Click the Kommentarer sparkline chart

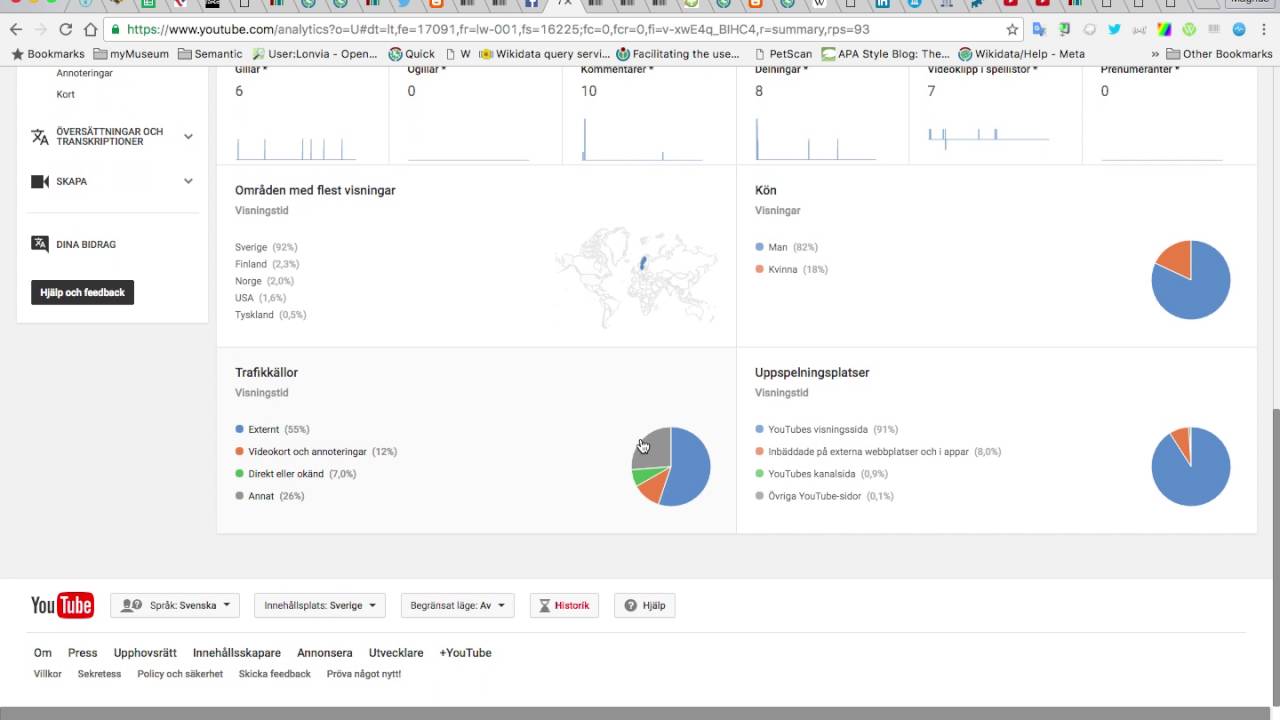642,138
